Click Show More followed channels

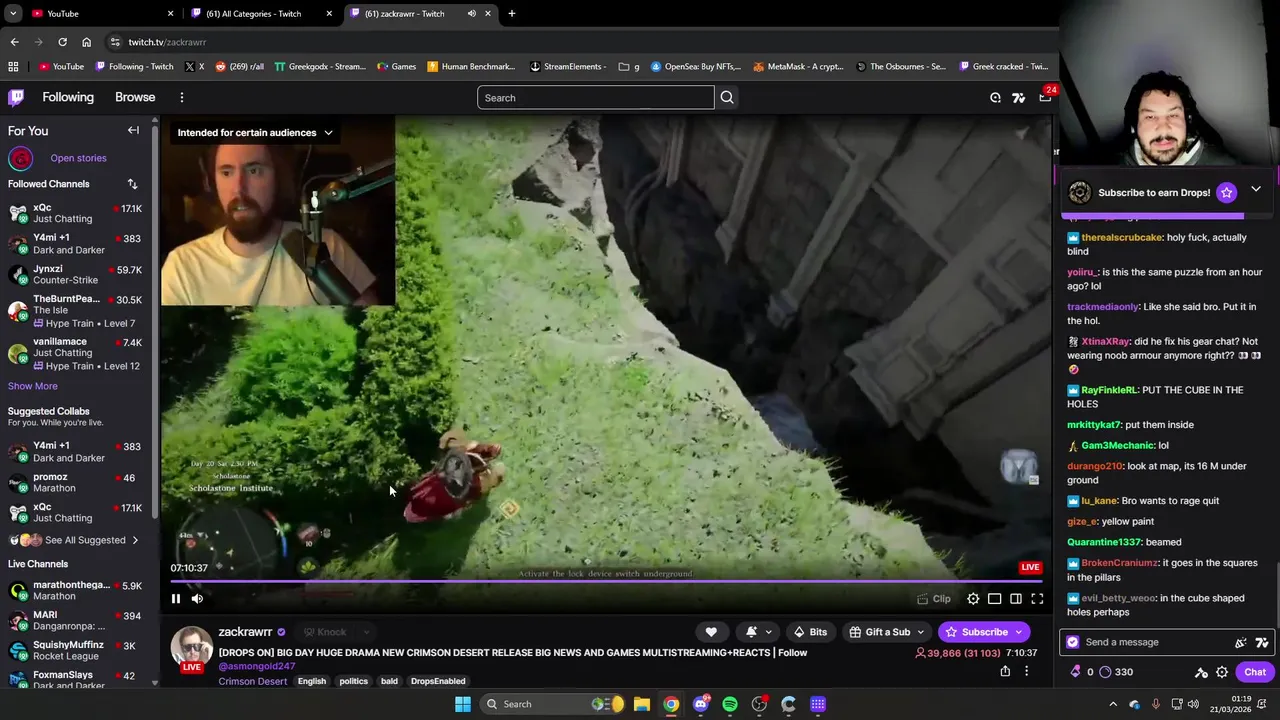coord(33,386)
